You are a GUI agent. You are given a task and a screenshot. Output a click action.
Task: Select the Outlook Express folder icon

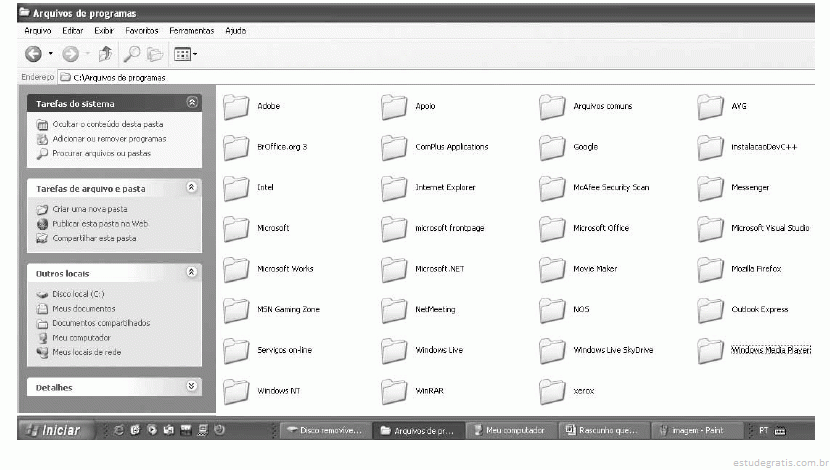[710, 311]
